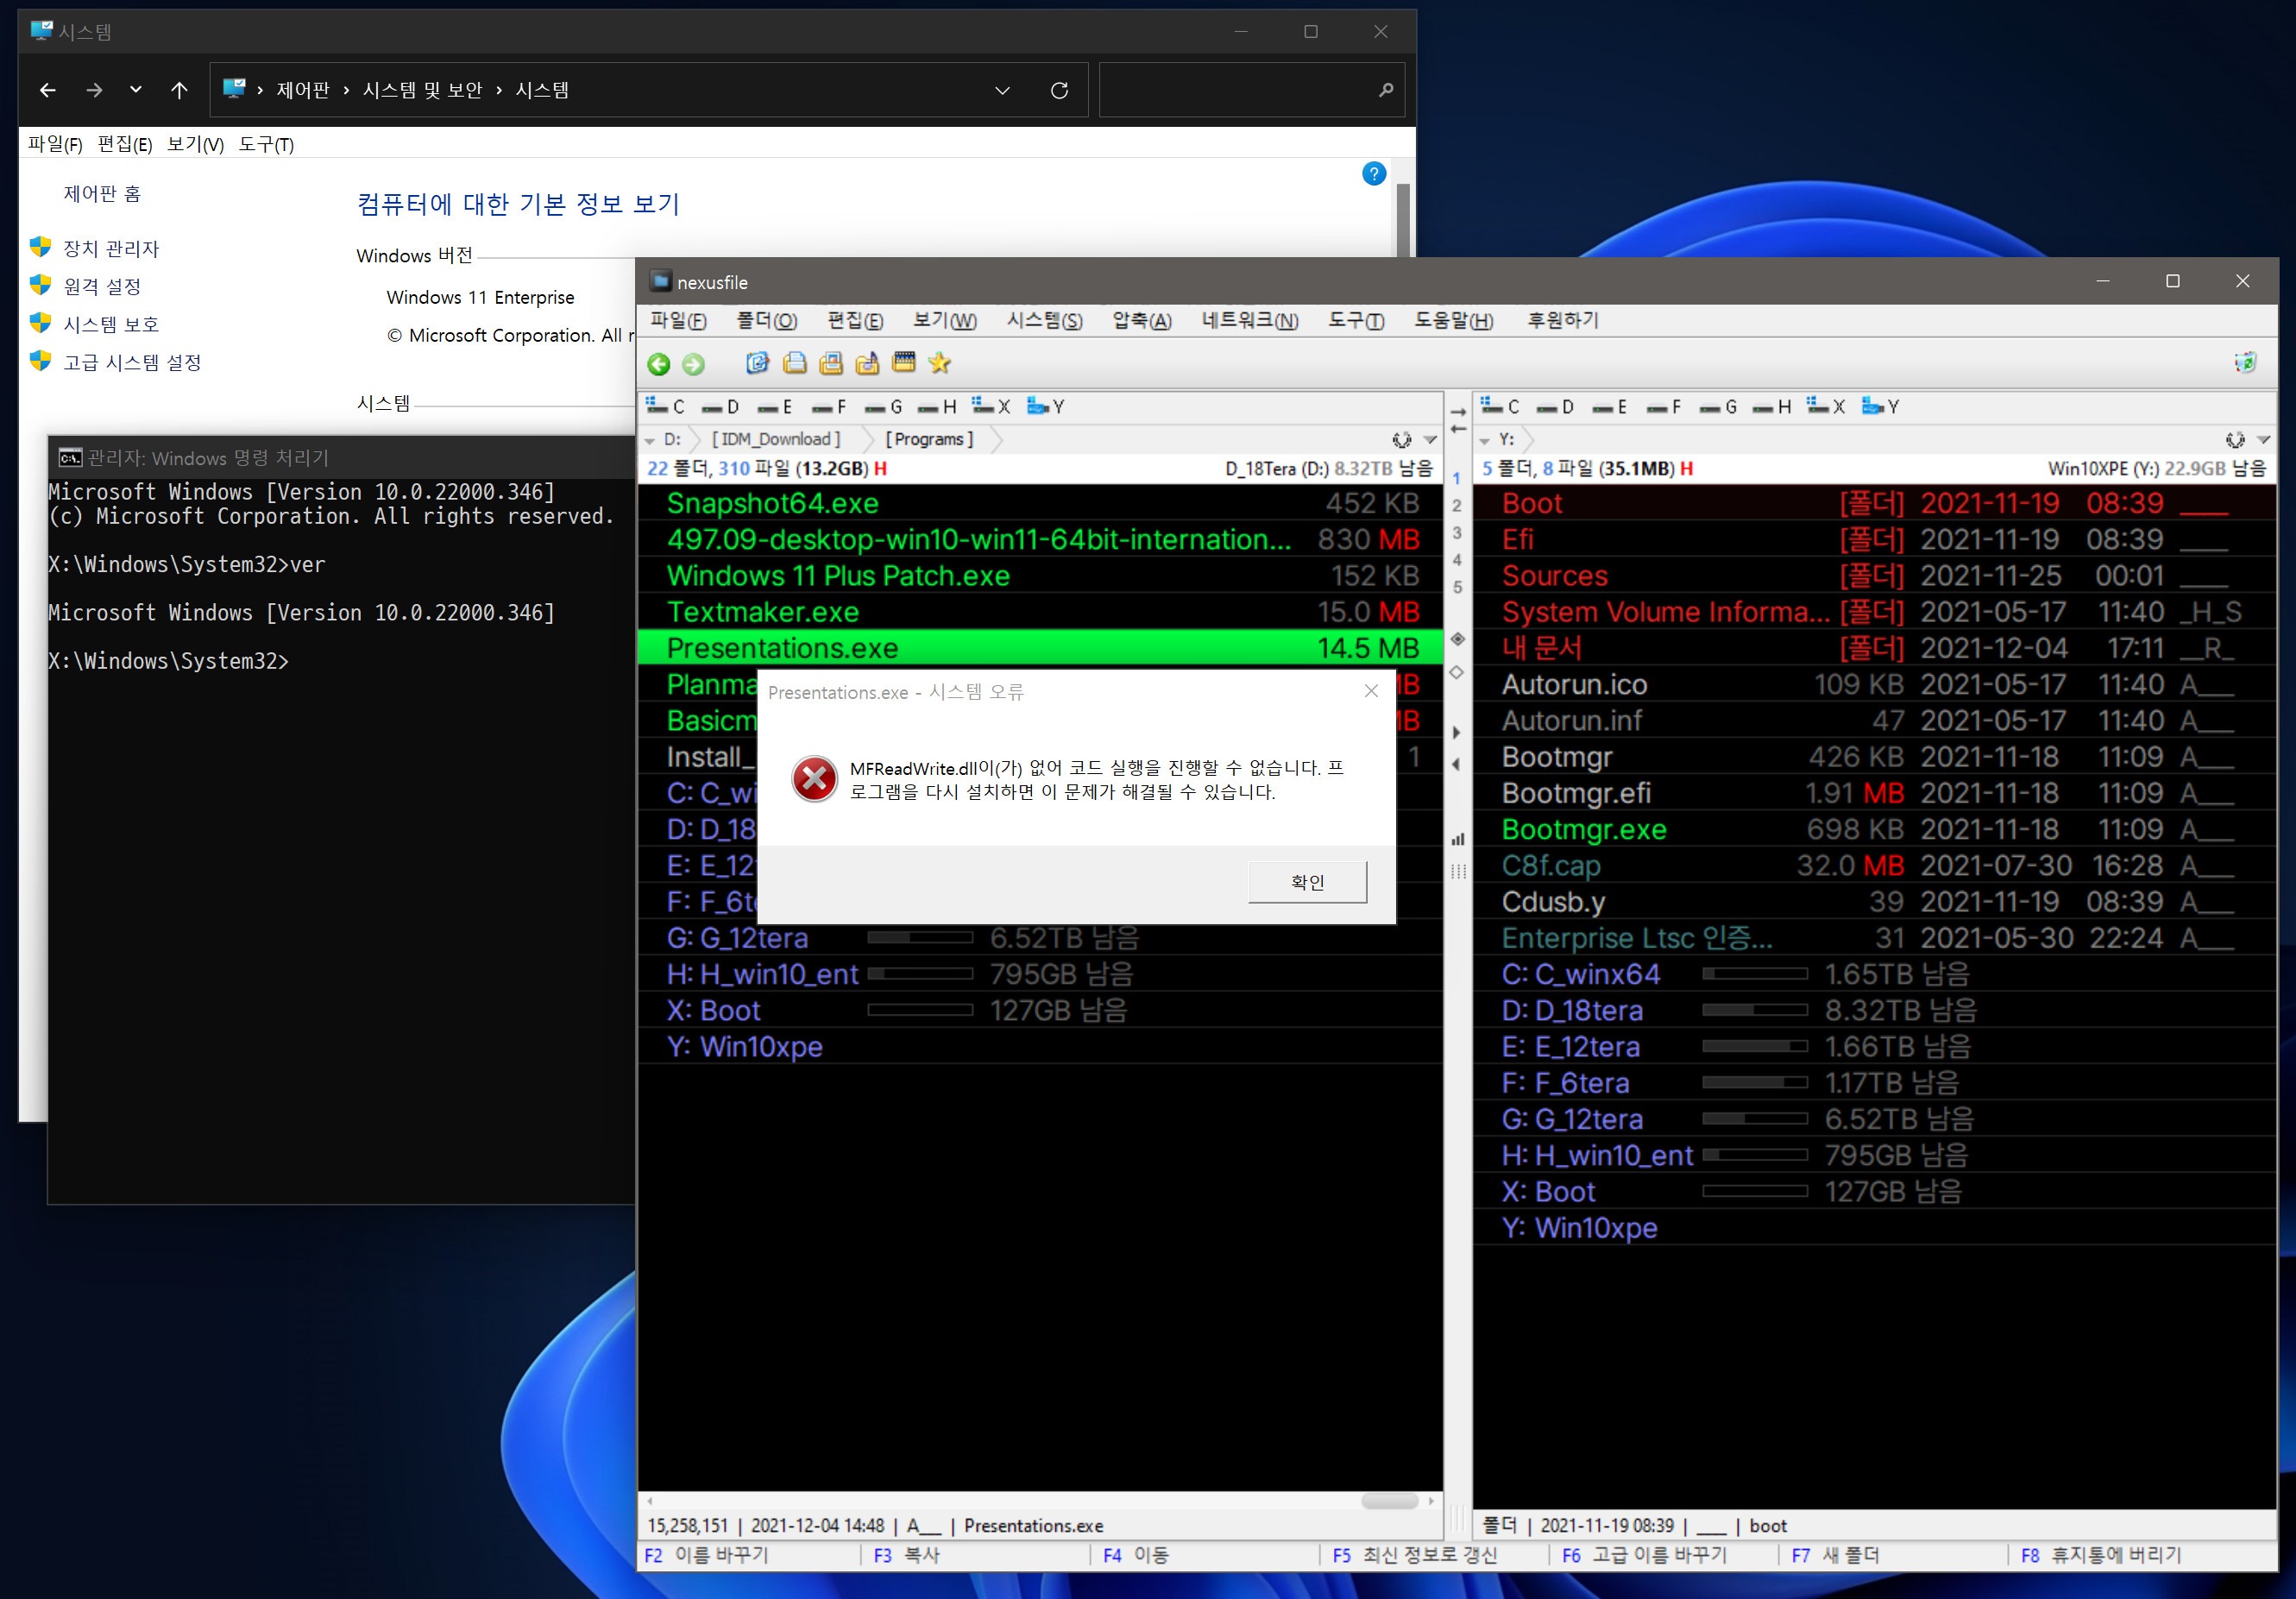This screenshot has height=1599, width=2296.
Task: Switch left pane to drive E
Action: click(775, 407)
